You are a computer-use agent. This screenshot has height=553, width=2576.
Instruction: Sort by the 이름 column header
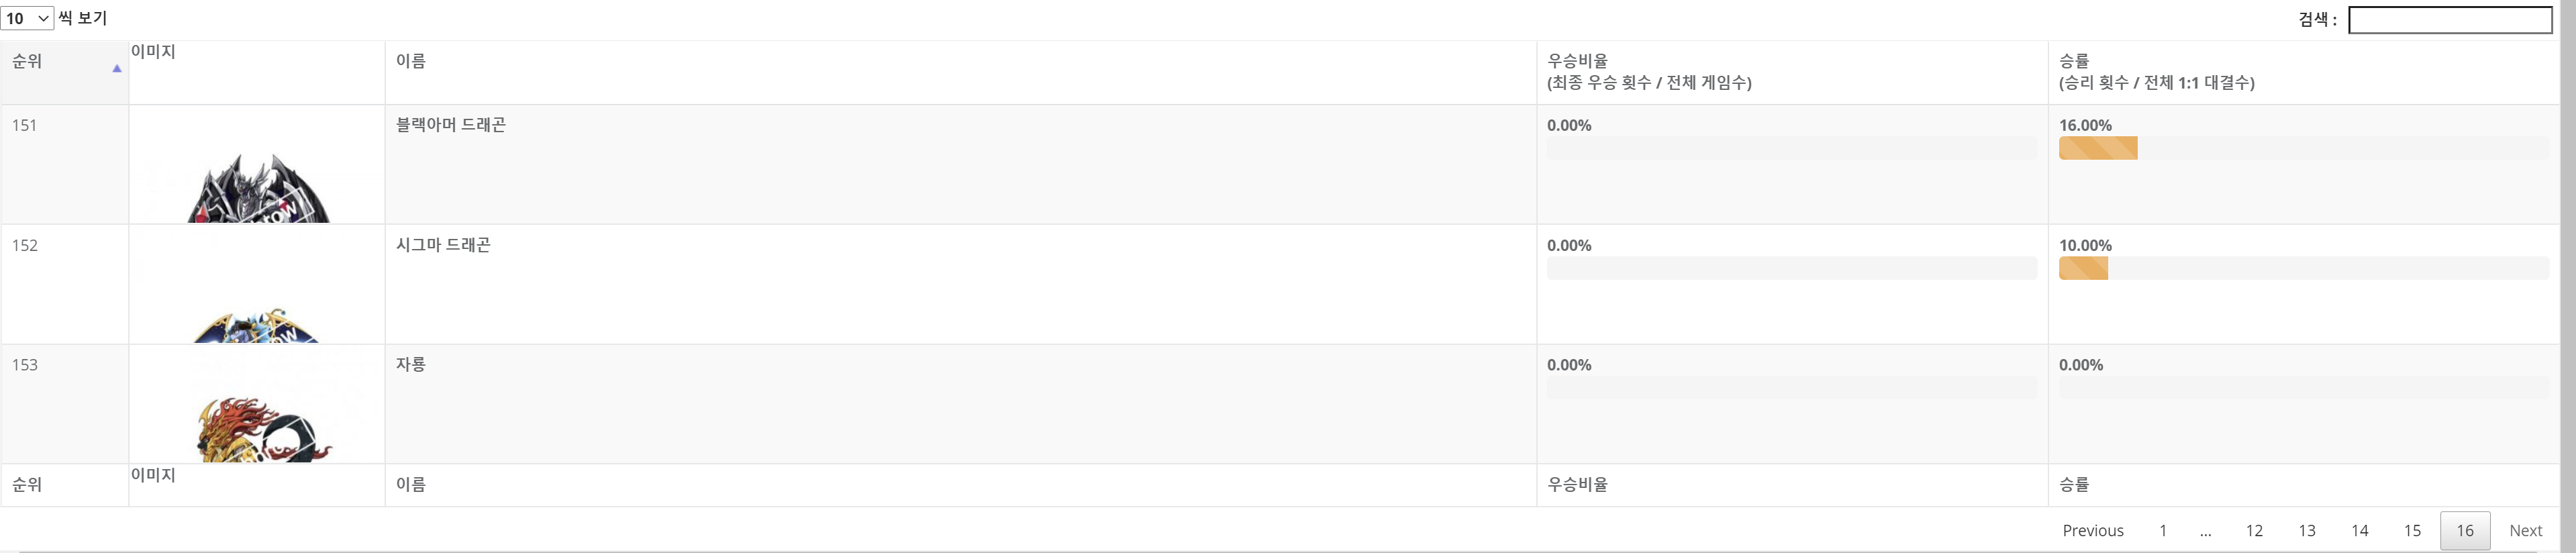pos(961,72)
